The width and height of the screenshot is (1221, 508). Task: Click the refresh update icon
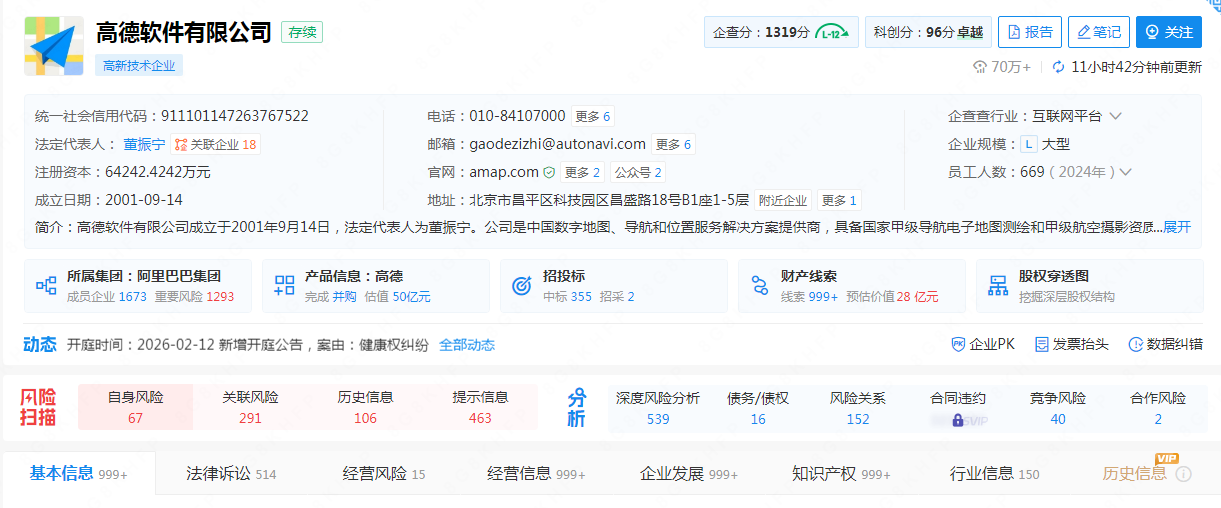tap(1059, 67)
